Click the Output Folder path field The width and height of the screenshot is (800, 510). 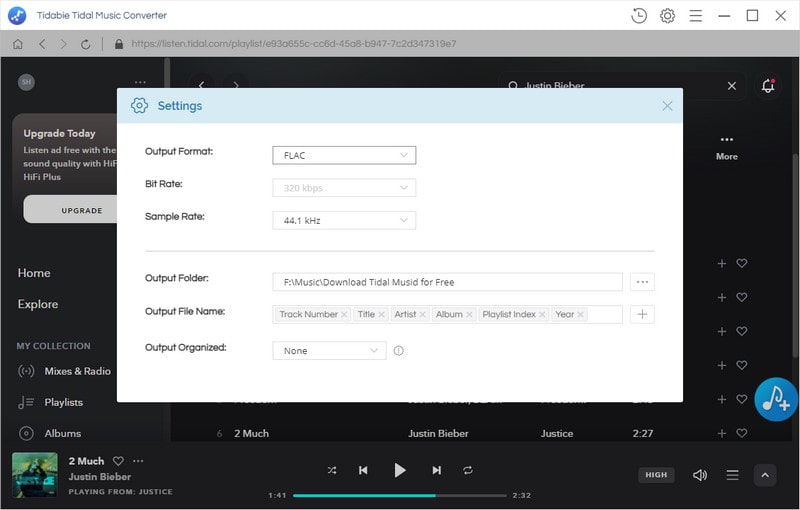coord(447,282)
